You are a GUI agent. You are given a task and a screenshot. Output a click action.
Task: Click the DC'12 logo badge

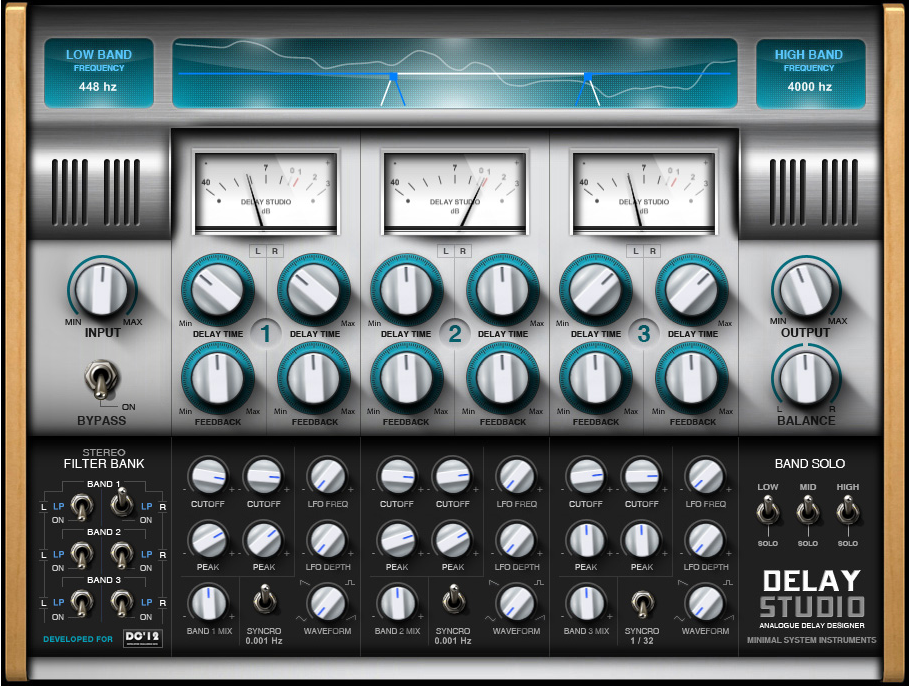pyautogui.click(x=141, y=638)
